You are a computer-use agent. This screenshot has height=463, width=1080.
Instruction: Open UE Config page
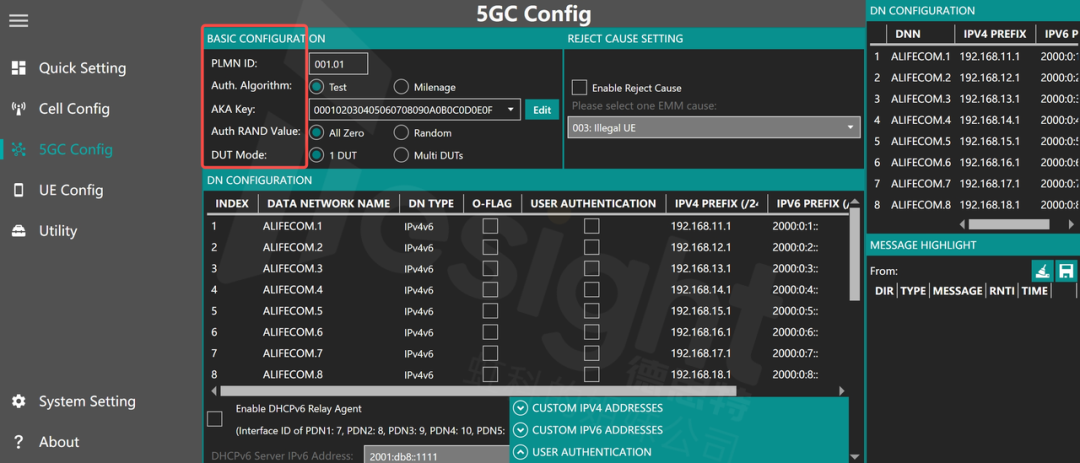coord(71,190)
